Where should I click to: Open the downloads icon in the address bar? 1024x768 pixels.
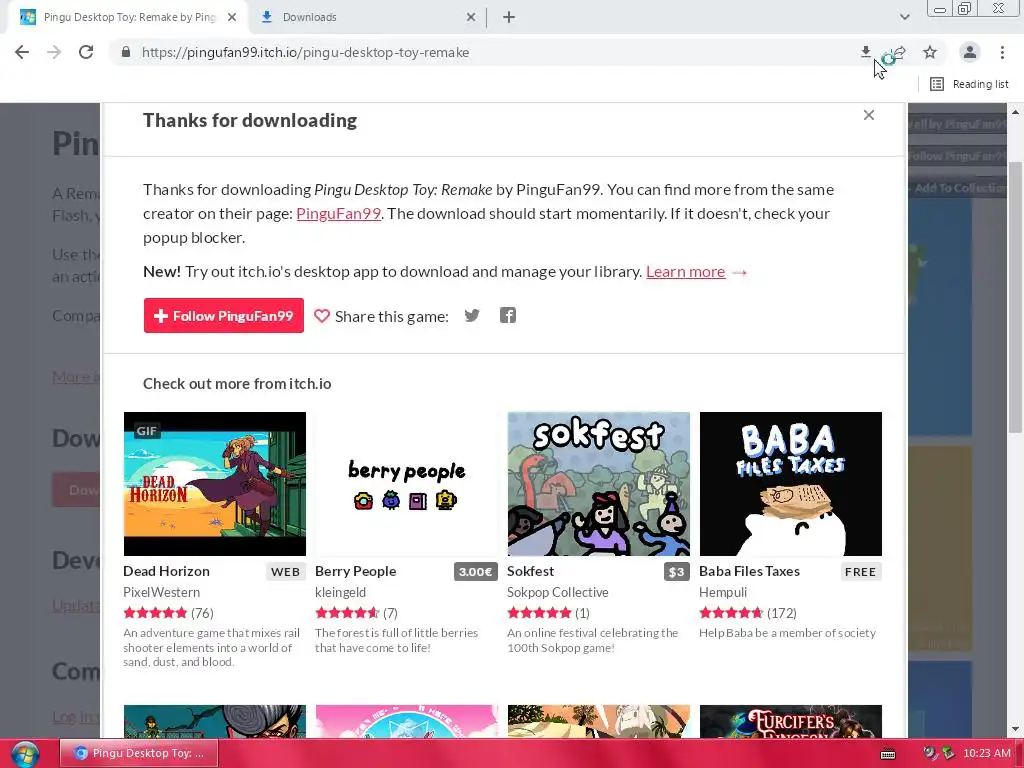pyautogui.click(x=865, y=52)
